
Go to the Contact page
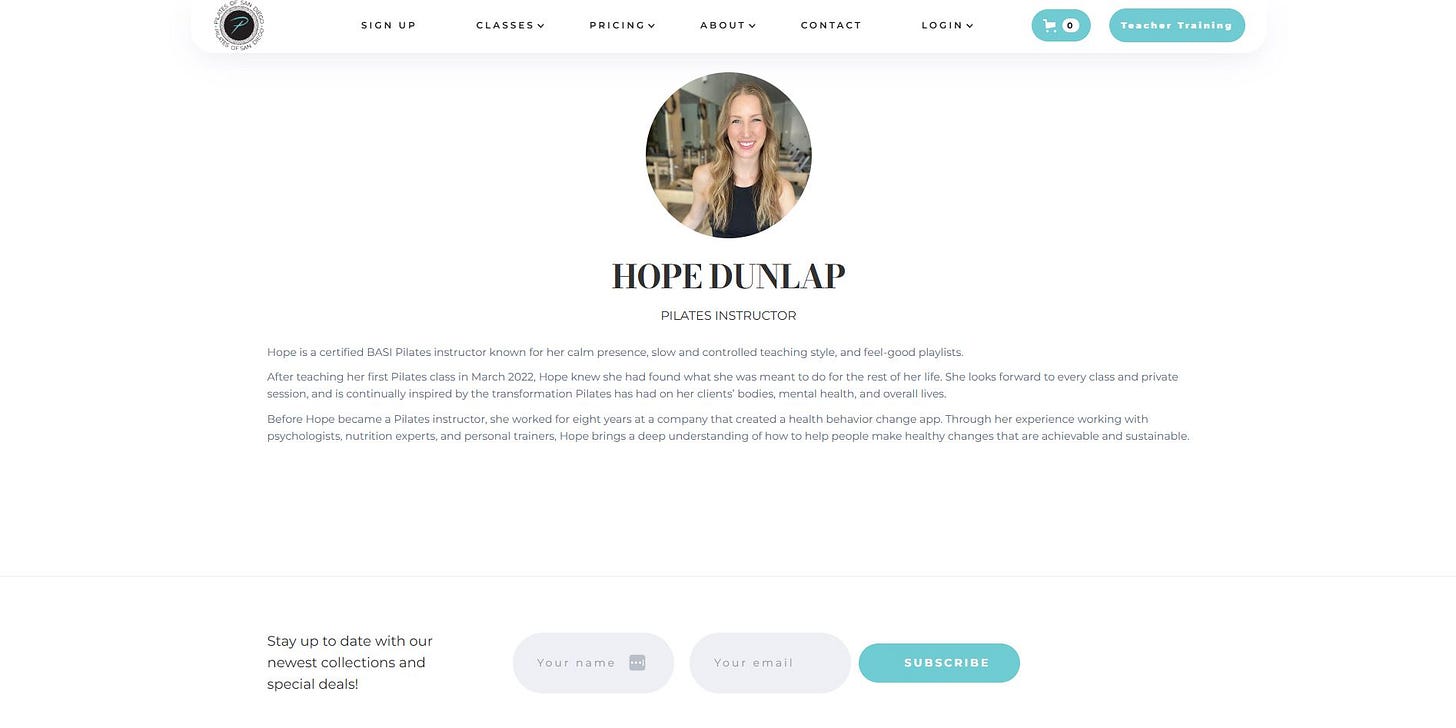click(x=831, y=25)
